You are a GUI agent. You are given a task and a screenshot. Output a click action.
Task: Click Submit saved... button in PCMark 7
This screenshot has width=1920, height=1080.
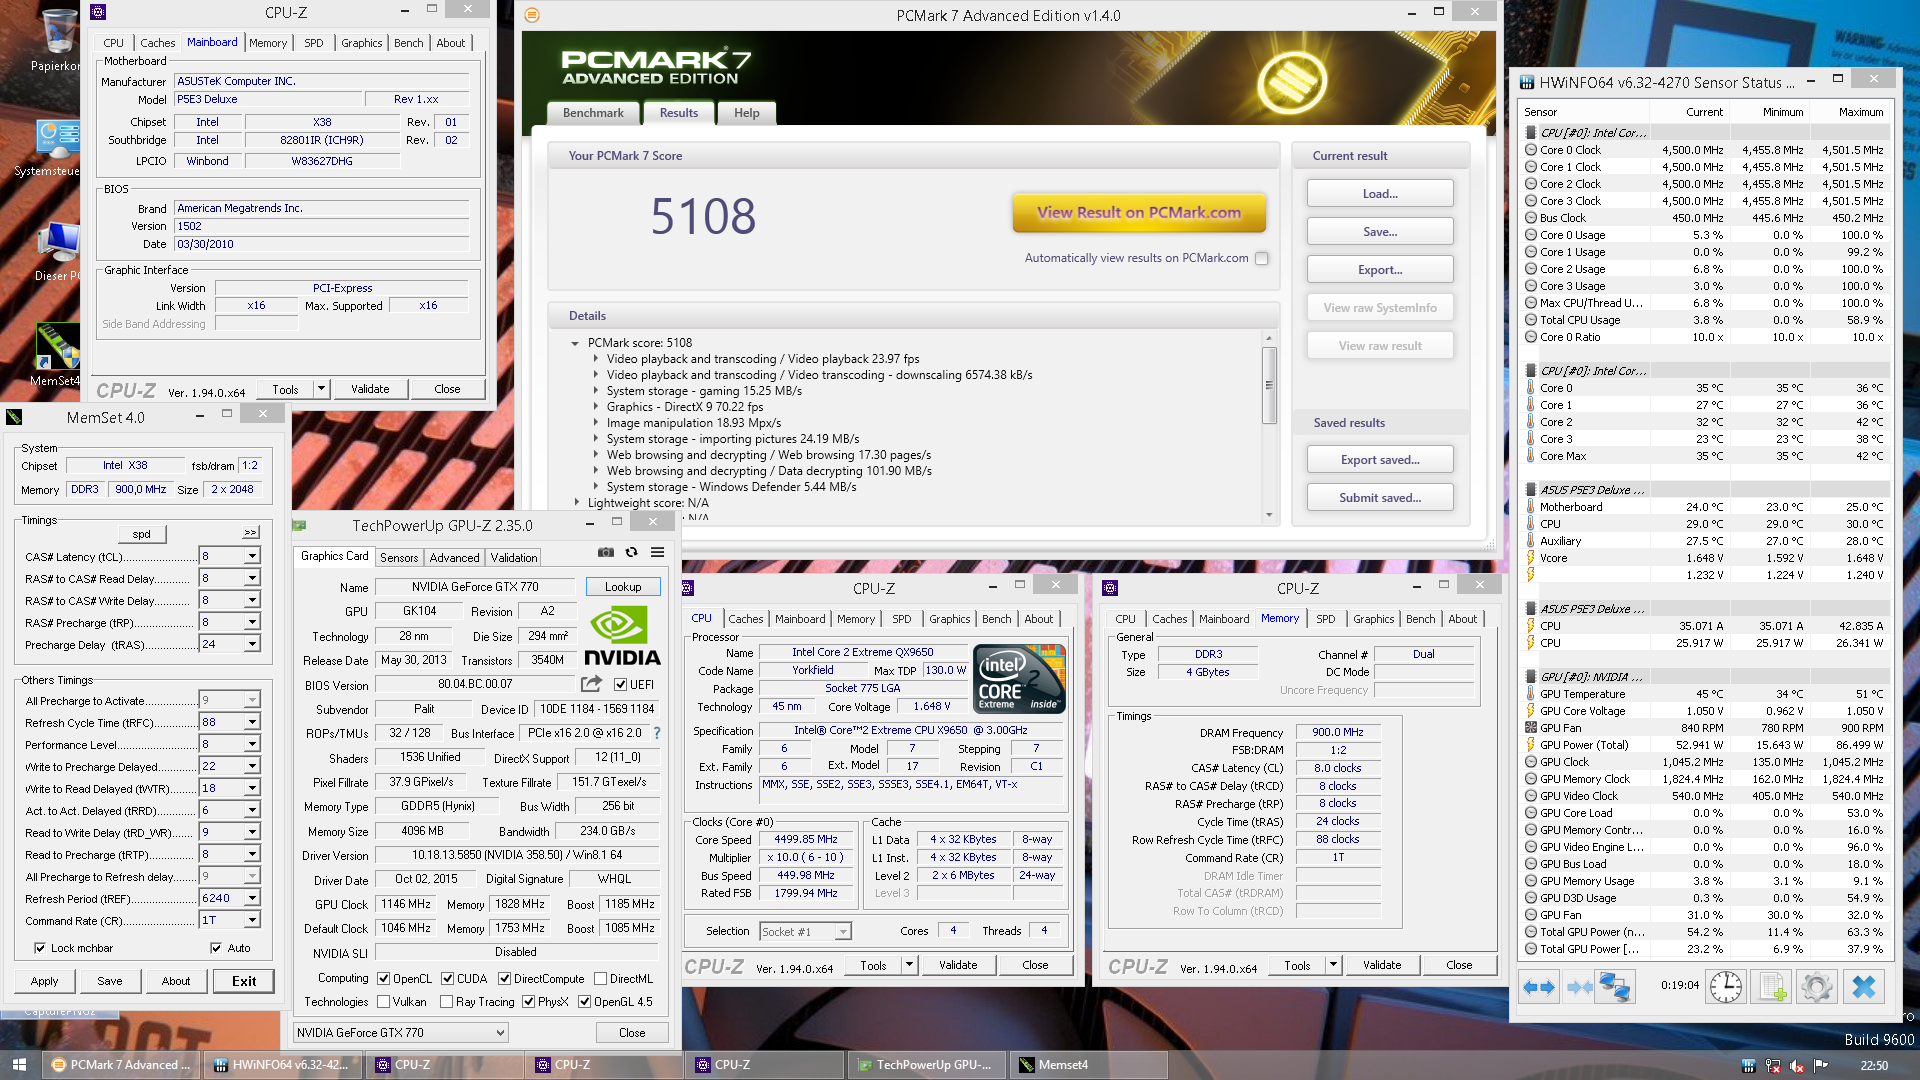[1380, 497]
